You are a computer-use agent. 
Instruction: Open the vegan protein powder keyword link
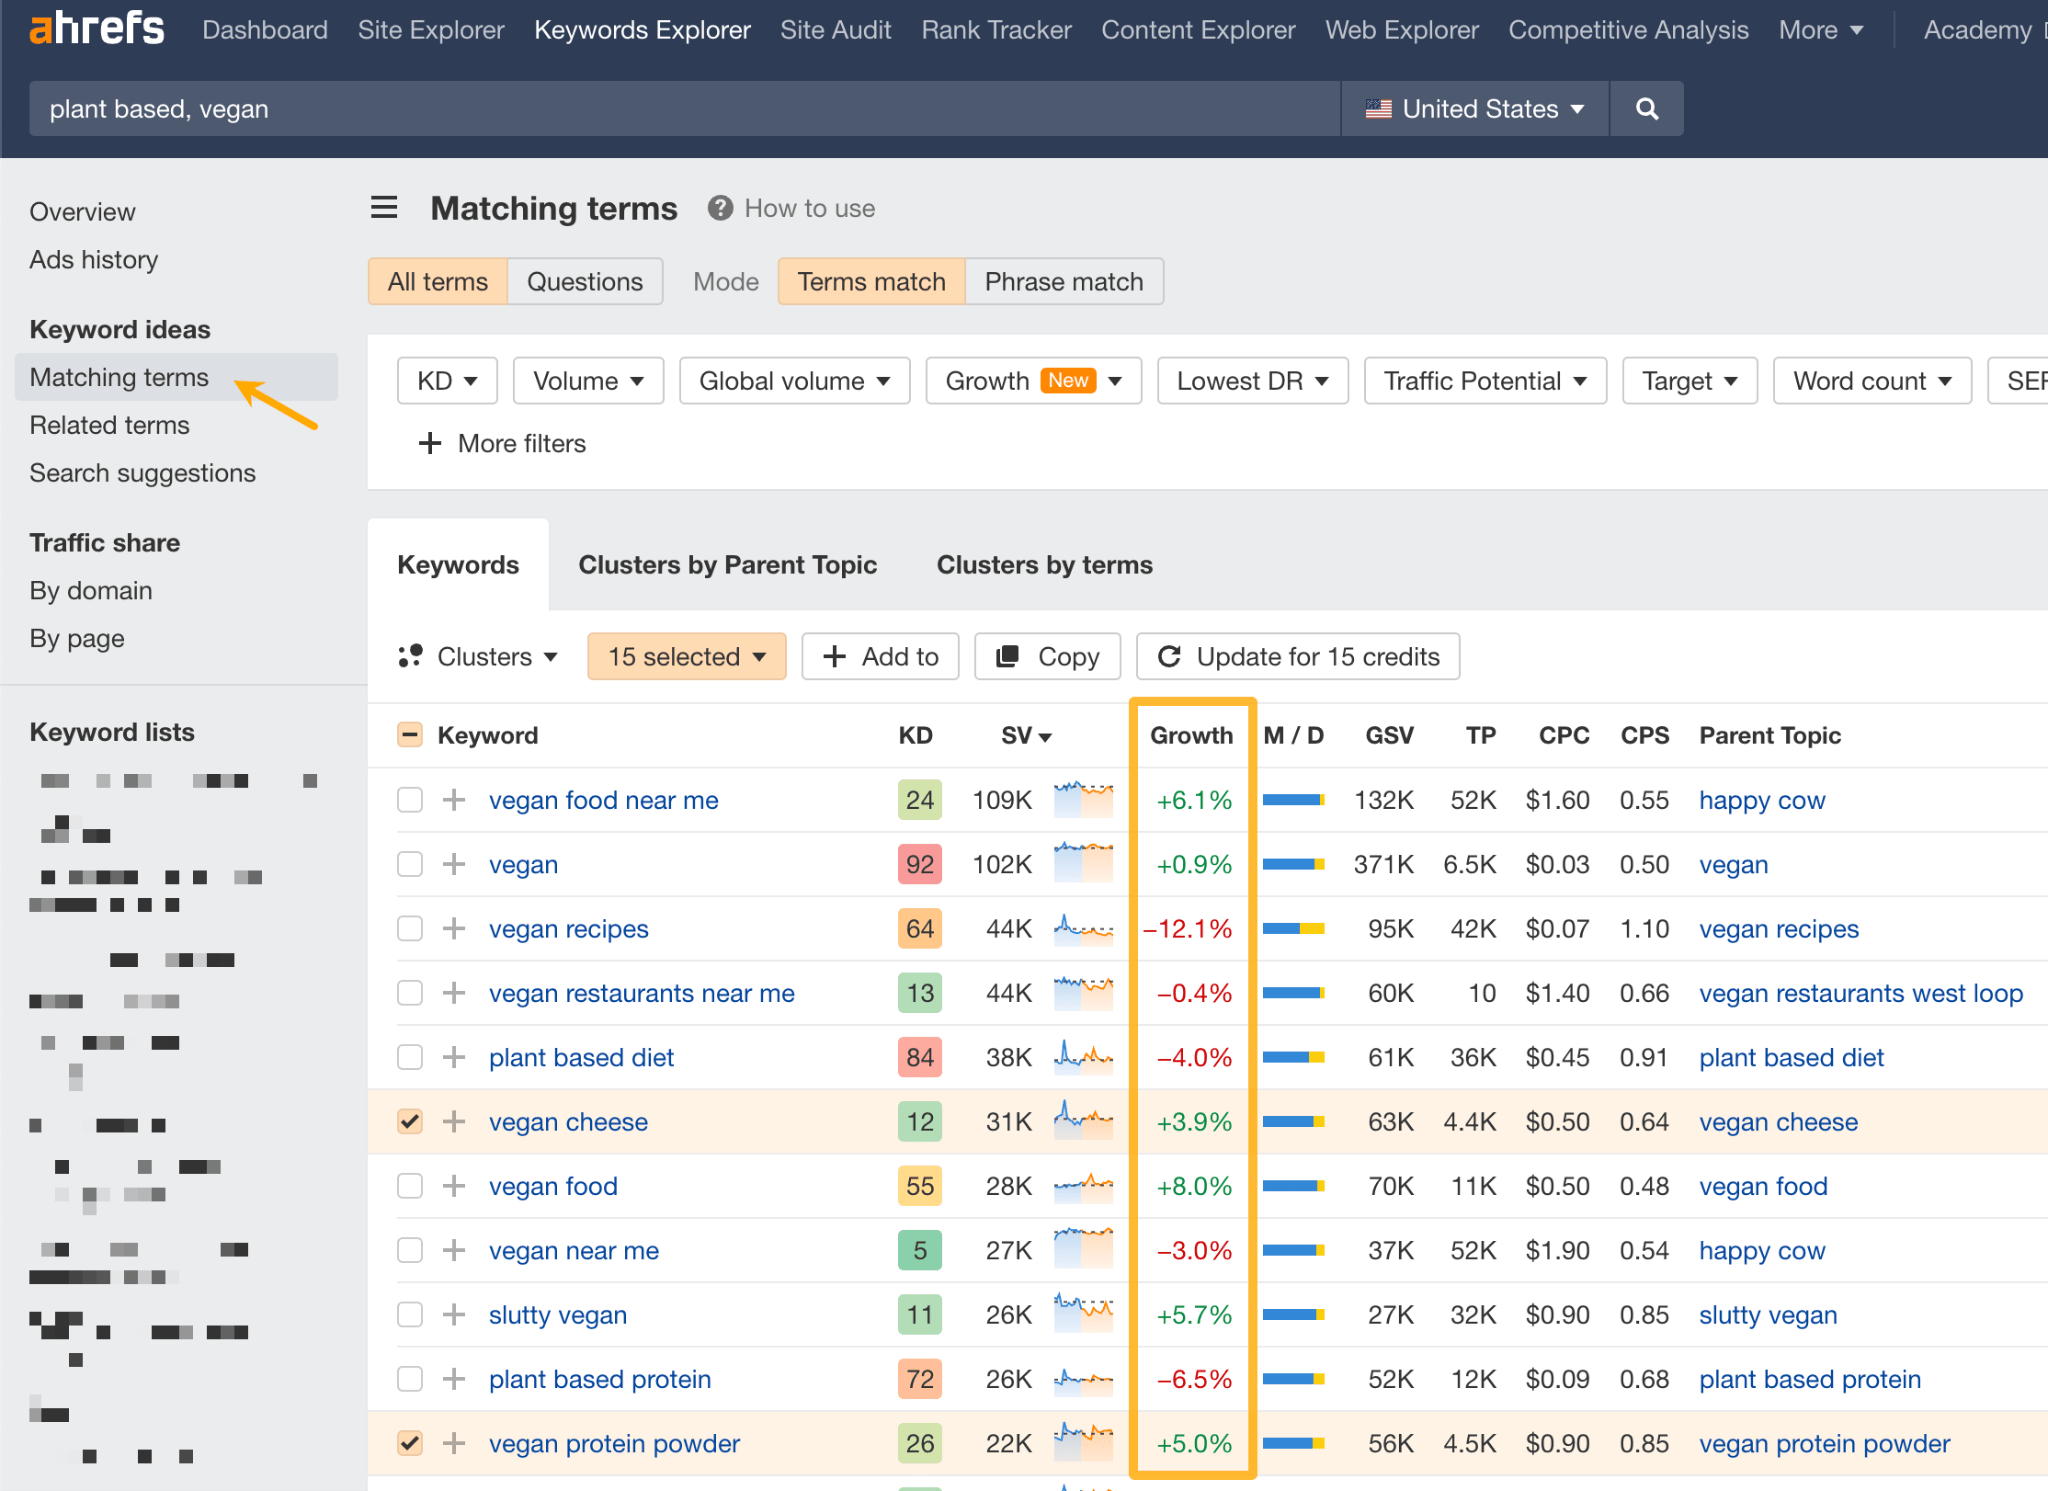pyautogui.click(x=614, y=1443)
